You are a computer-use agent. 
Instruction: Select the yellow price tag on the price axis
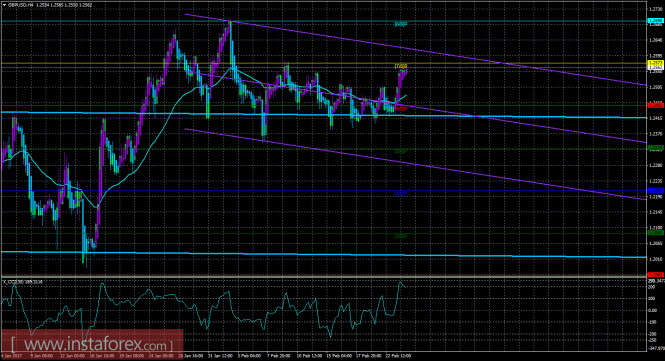pyautogui.click(x=656, y=63)
